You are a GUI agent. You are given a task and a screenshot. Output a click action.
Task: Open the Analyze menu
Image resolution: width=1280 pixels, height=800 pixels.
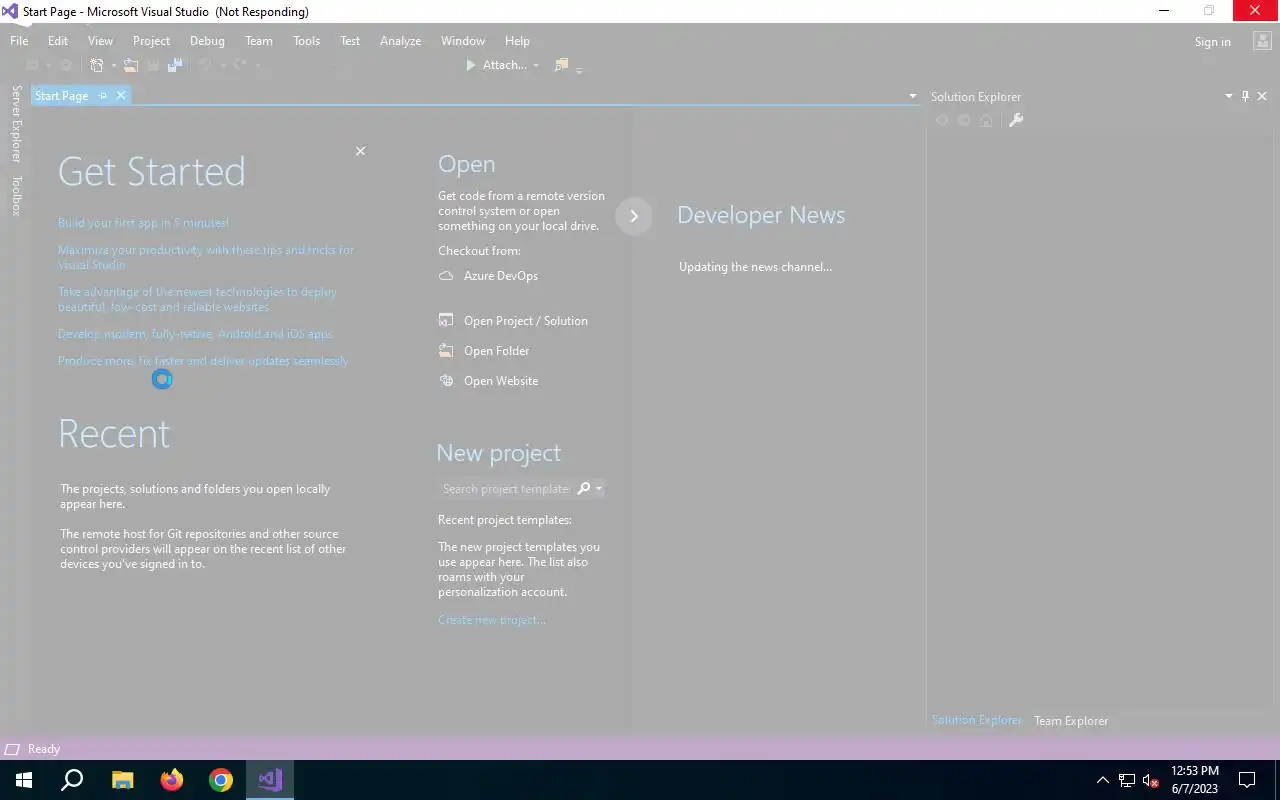point(400,41)
